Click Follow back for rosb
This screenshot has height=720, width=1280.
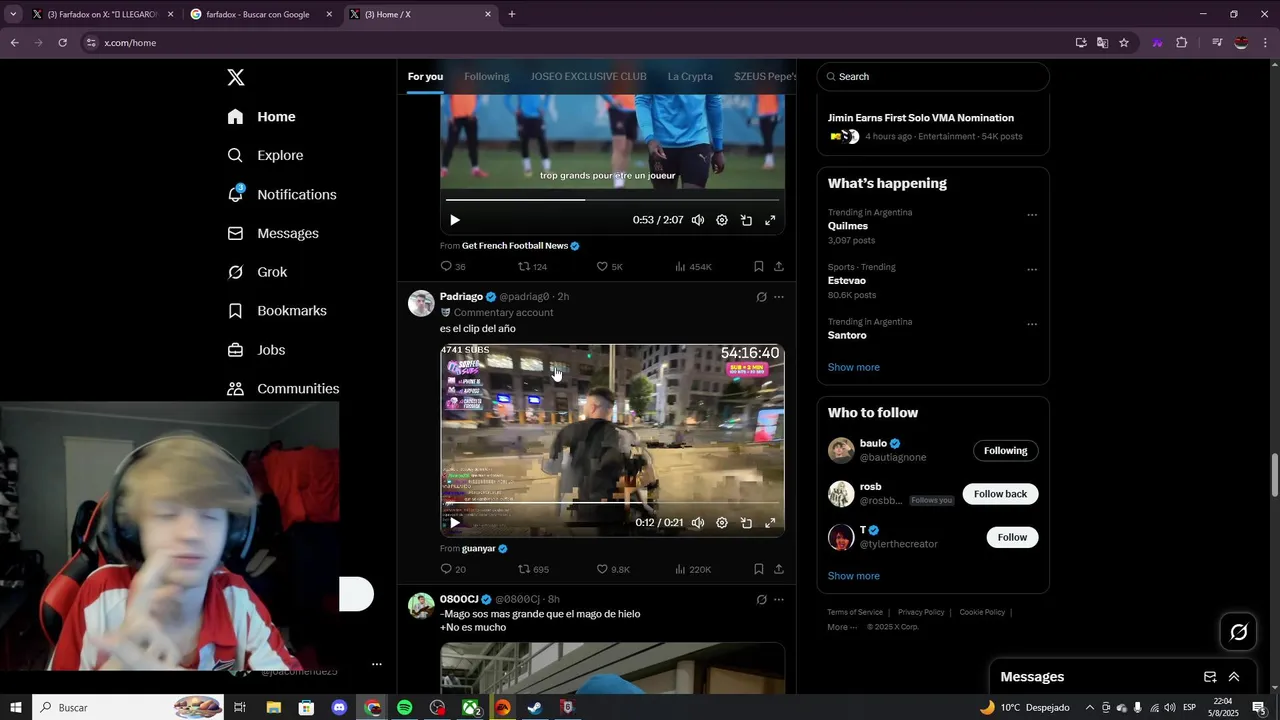coord(1000,494)
